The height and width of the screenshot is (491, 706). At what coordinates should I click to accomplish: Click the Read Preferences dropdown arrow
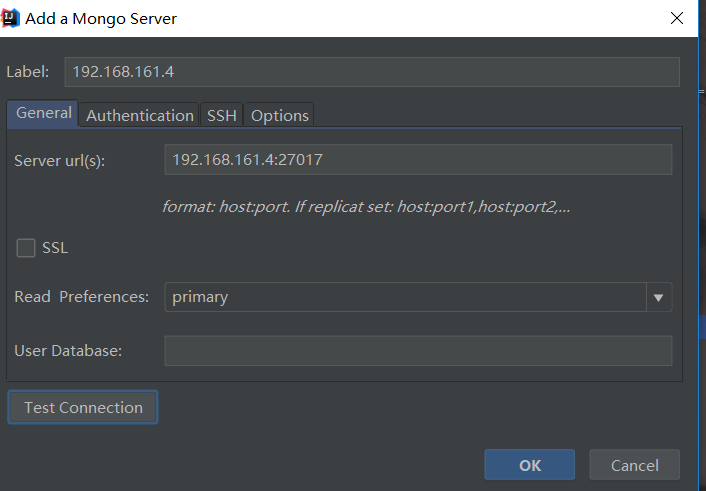659,297
